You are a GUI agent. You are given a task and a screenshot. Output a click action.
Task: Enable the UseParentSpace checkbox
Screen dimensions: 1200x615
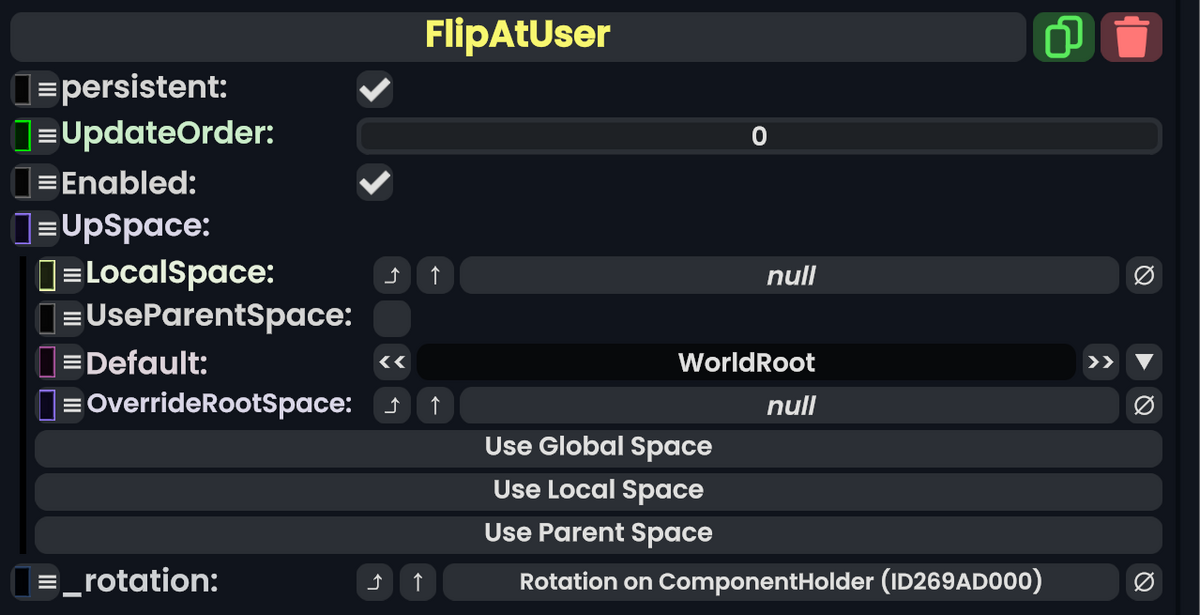pyautogui.click(x=391, y=318)
